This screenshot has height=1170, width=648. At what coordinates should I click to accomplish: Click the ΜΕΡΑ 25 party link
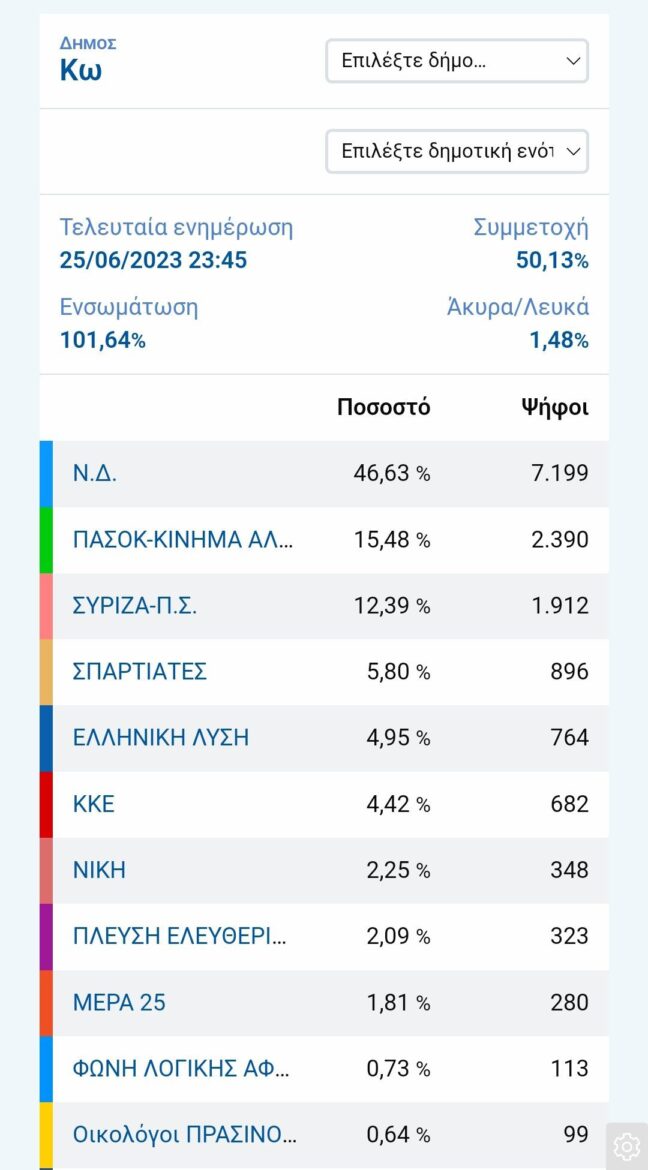(119, 1002)
